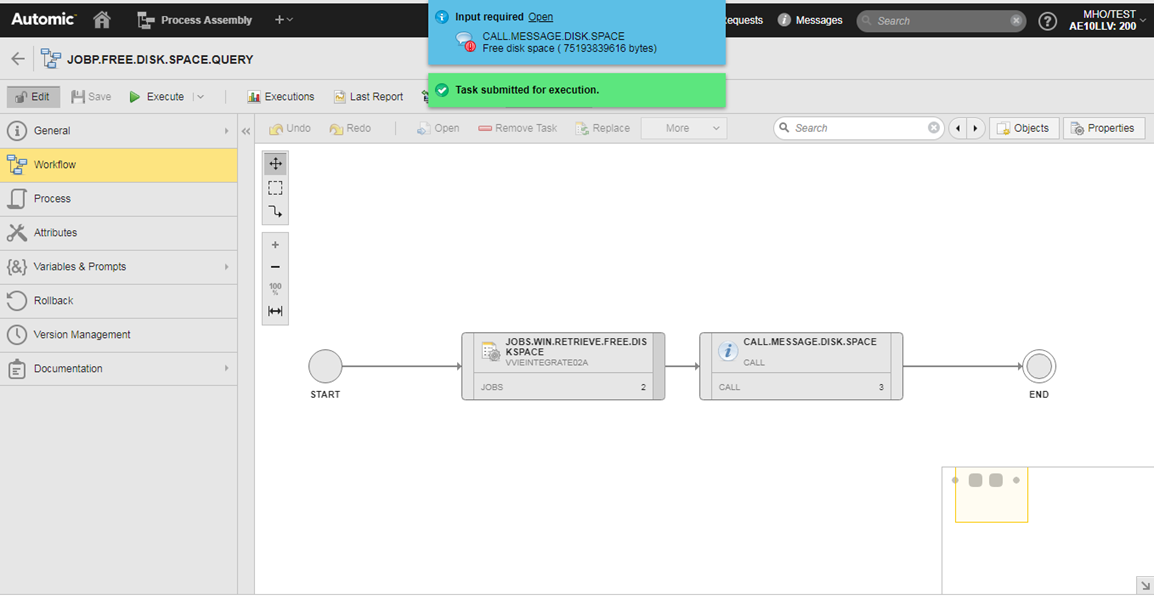Collapse the left sidebar panel
Viewport: 1154px width, 600px height.
pyautogui.click(x=246, y=131)
